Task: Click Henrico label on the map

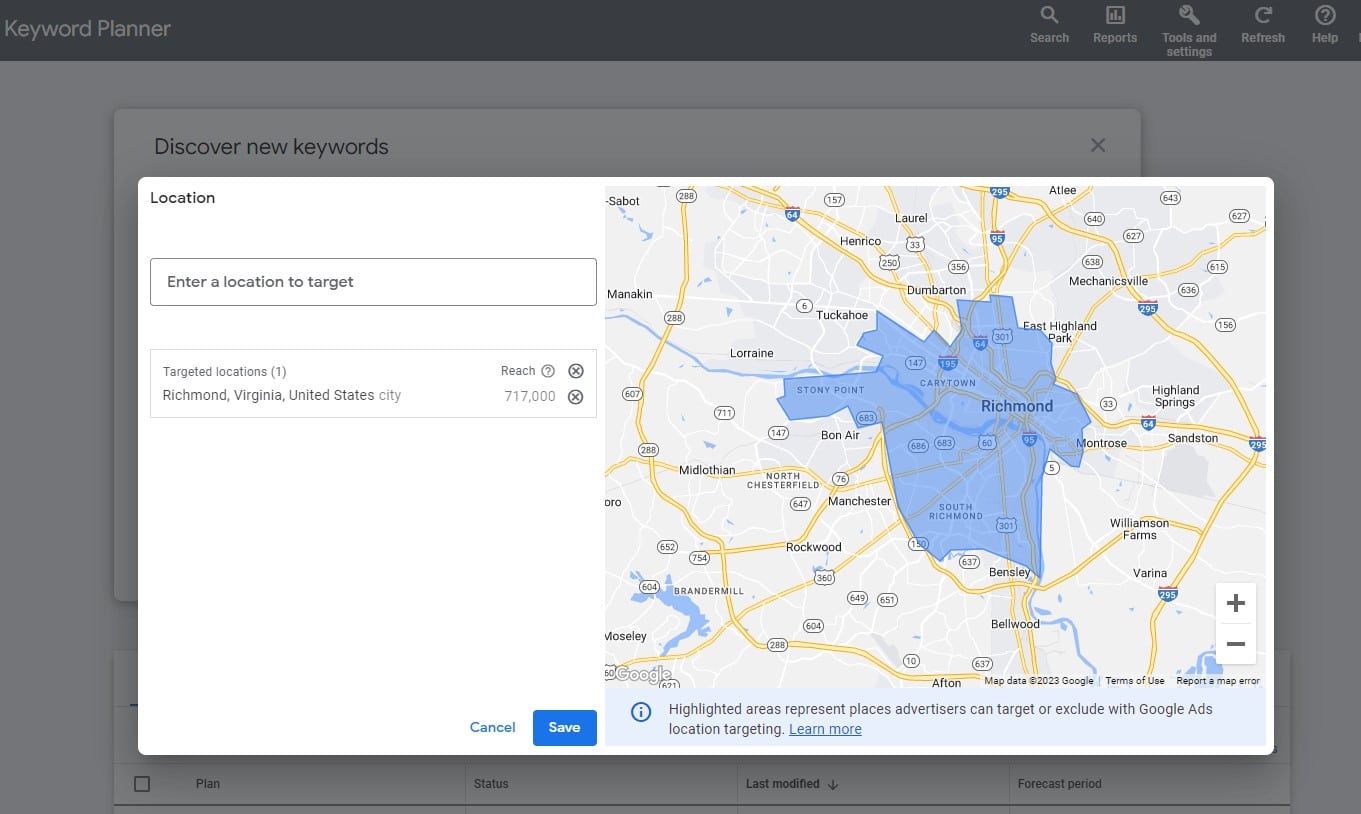Action: [x=860, y=241]
